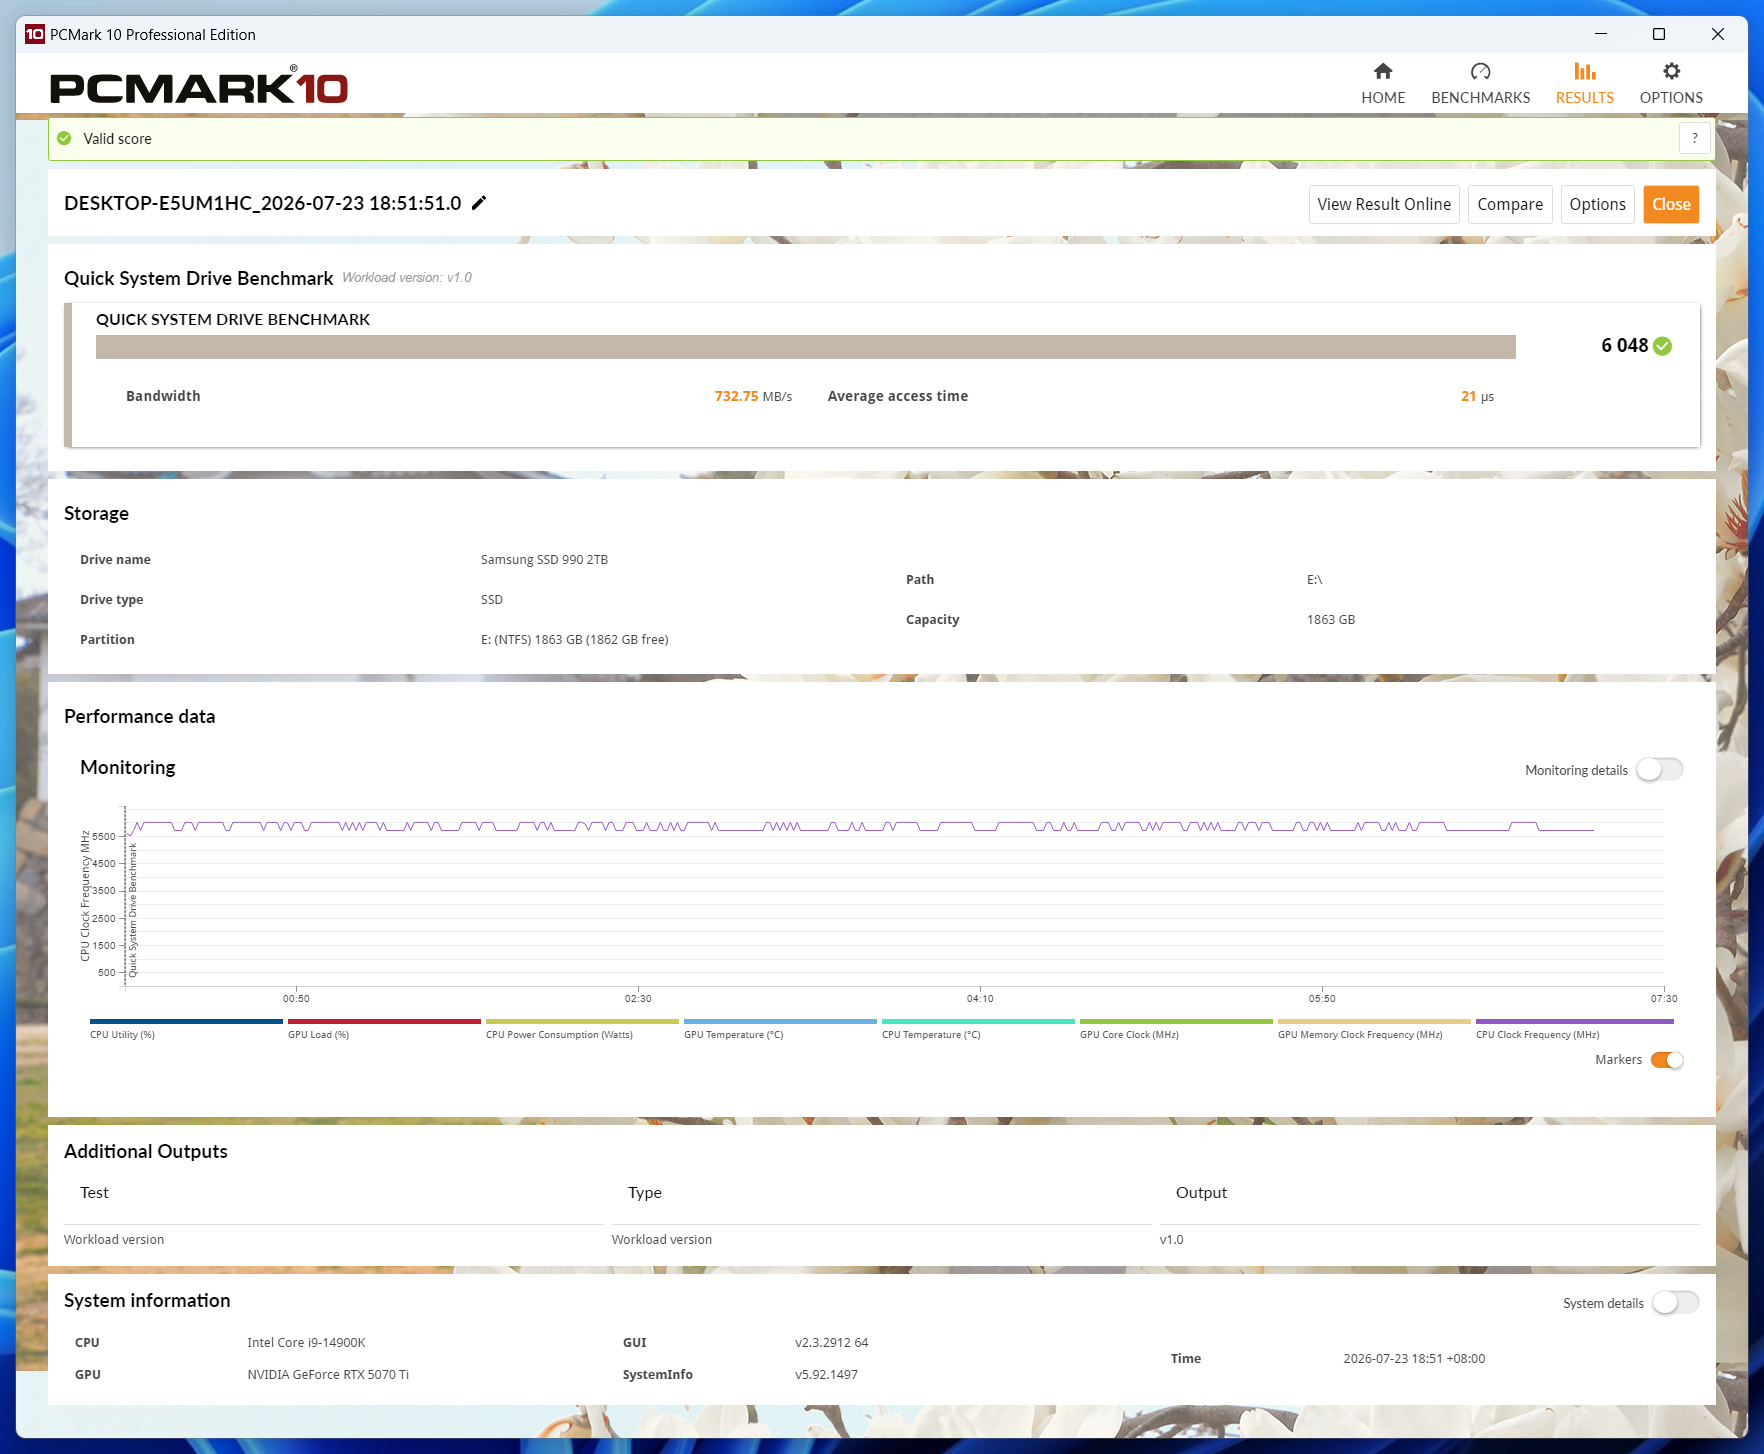Toggle GPU Temperature (°C) legend series

[780, 1029]
